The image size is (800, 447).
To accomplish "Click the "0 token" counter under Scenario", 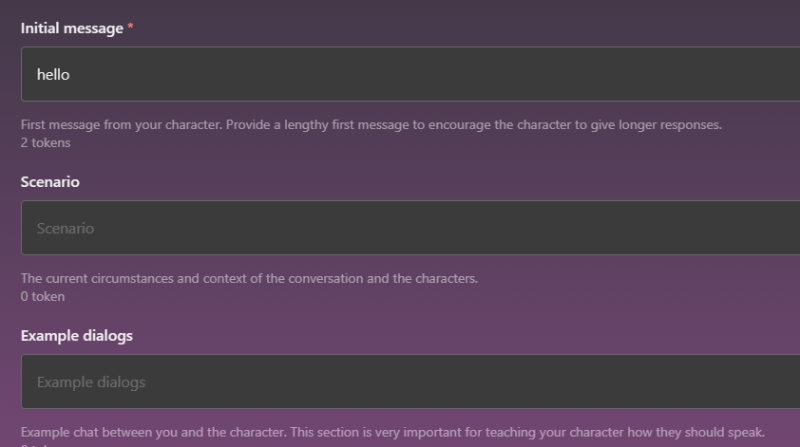I will [x=43, y=296].
